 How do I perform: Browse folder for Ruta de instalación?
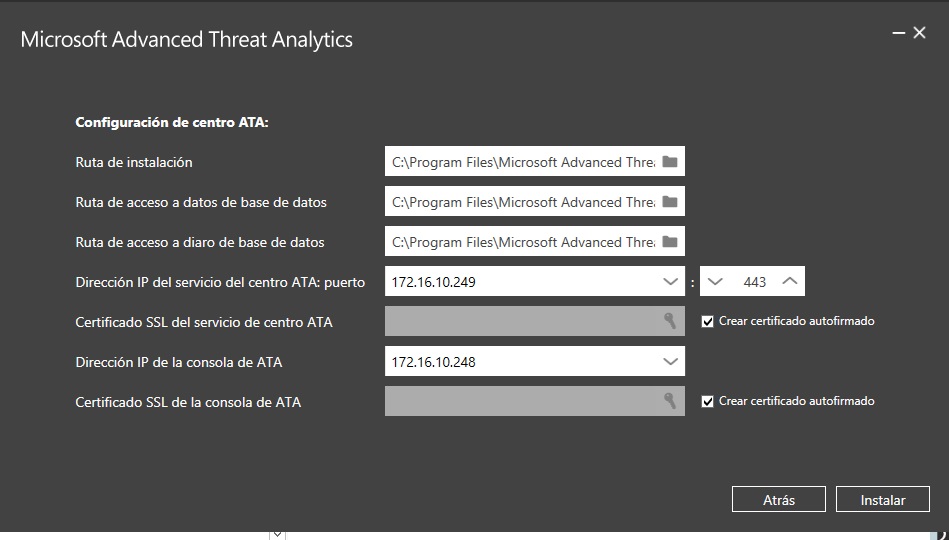coord(670,162)
